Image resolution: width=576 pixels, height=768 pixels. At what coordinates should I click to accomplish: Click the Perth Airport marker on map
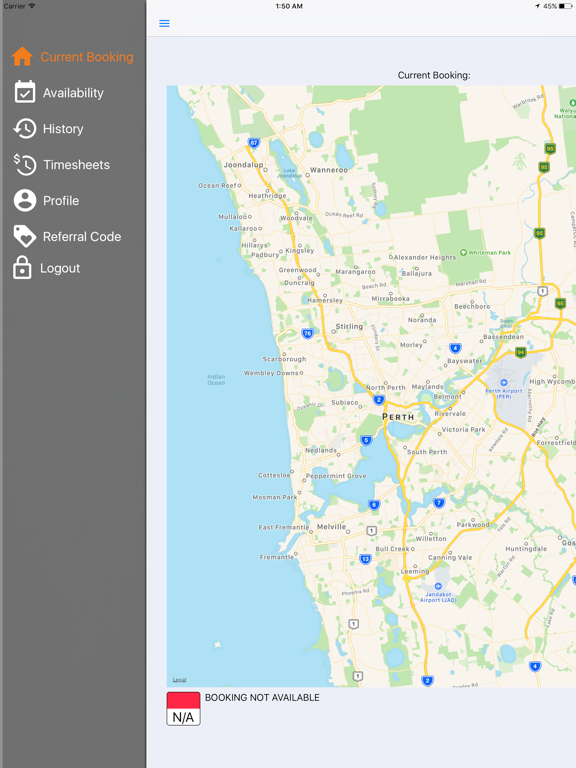click(504, 382)
